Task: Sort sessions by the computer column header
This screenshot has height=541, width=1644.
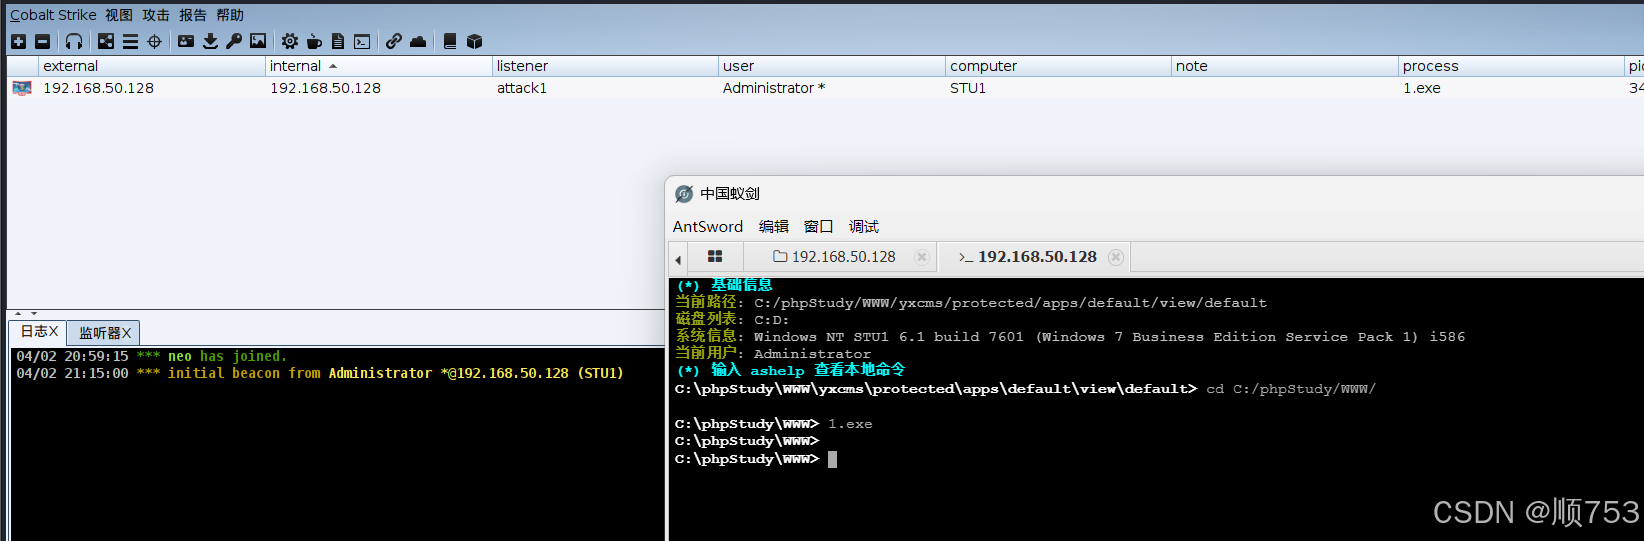Action: click(1058, 66)
